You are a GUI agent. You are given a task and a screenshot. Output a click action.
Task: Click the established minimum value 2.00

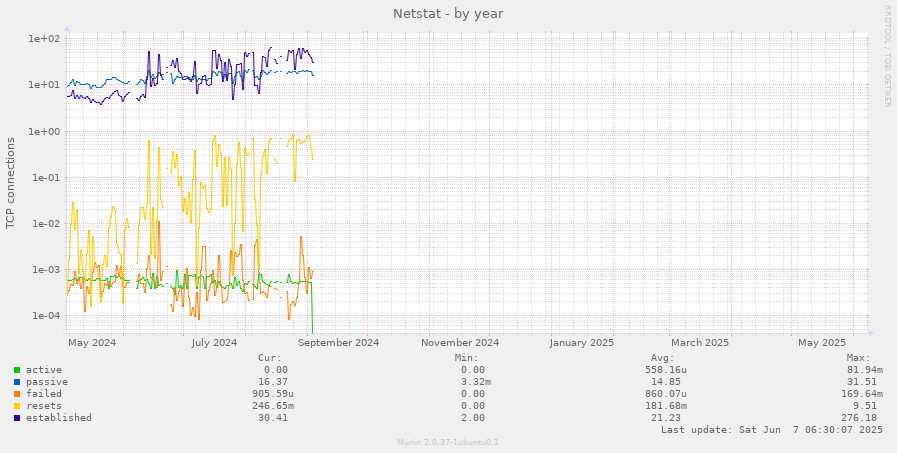[x=473, y=418]
